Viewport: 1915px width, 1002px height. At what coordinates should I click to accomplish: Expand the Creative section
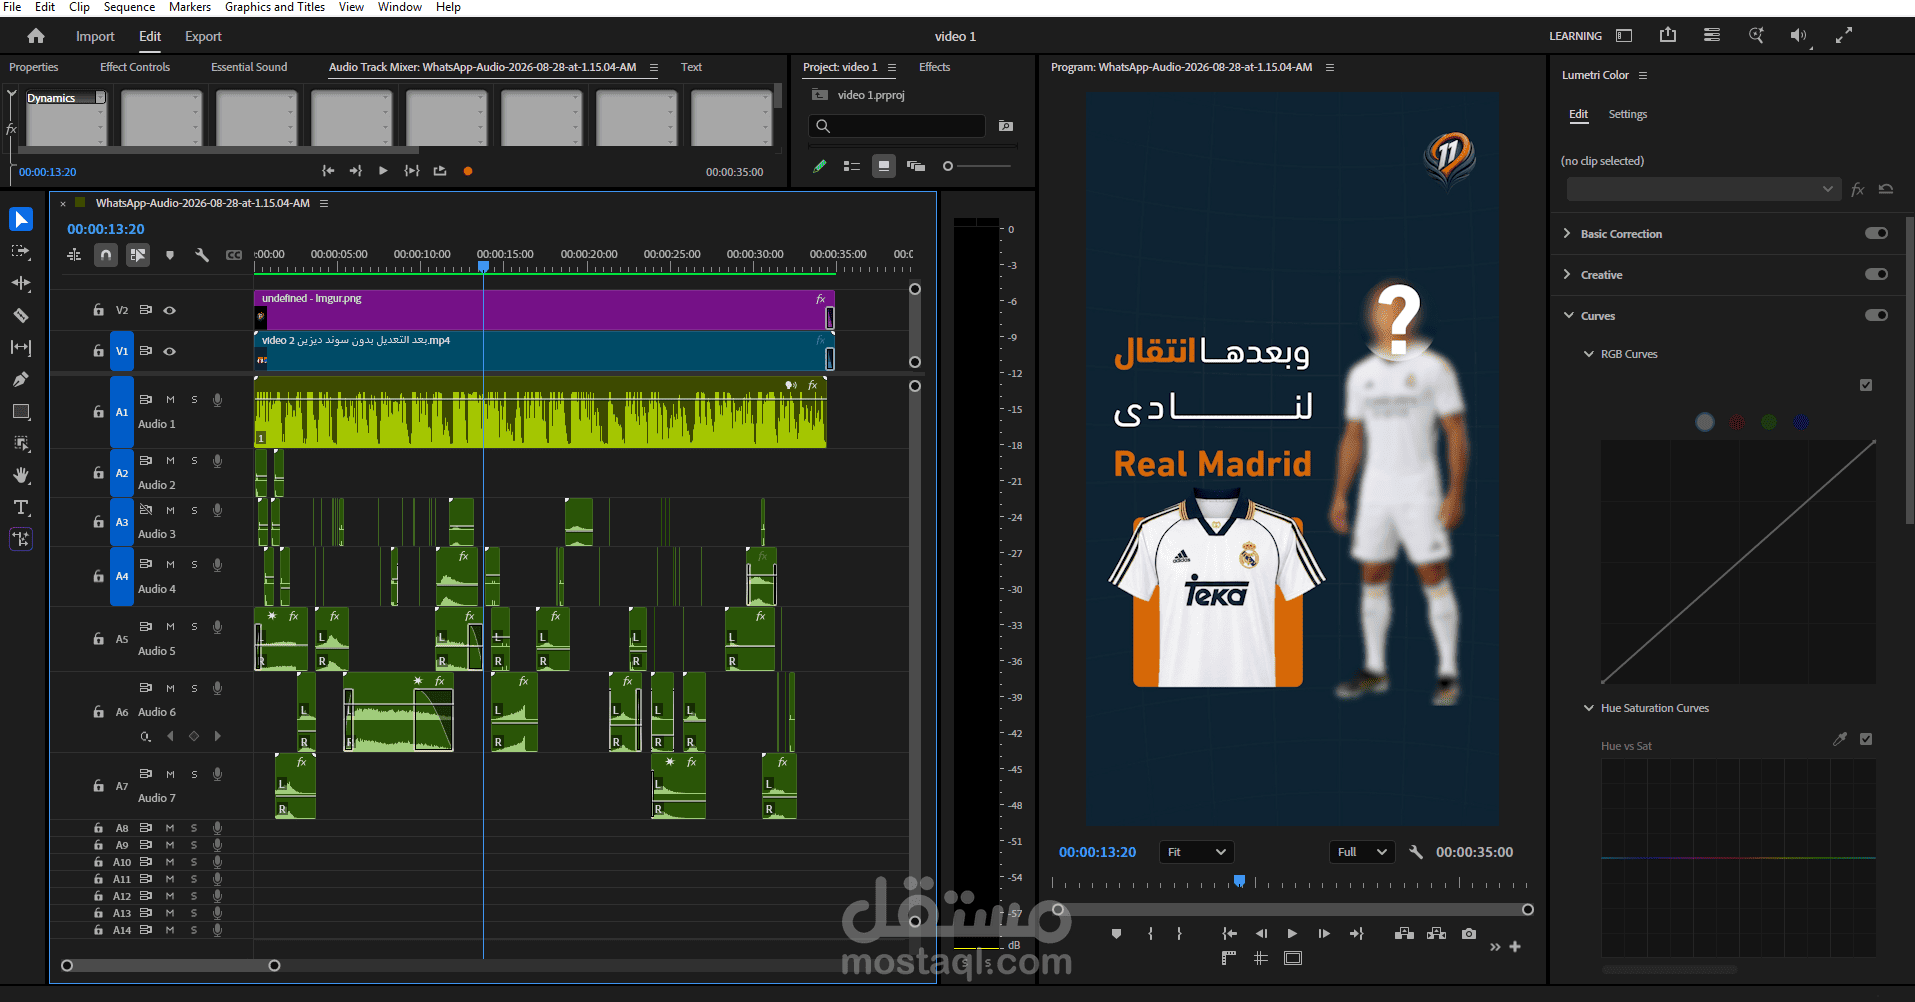click(1567, 274)
